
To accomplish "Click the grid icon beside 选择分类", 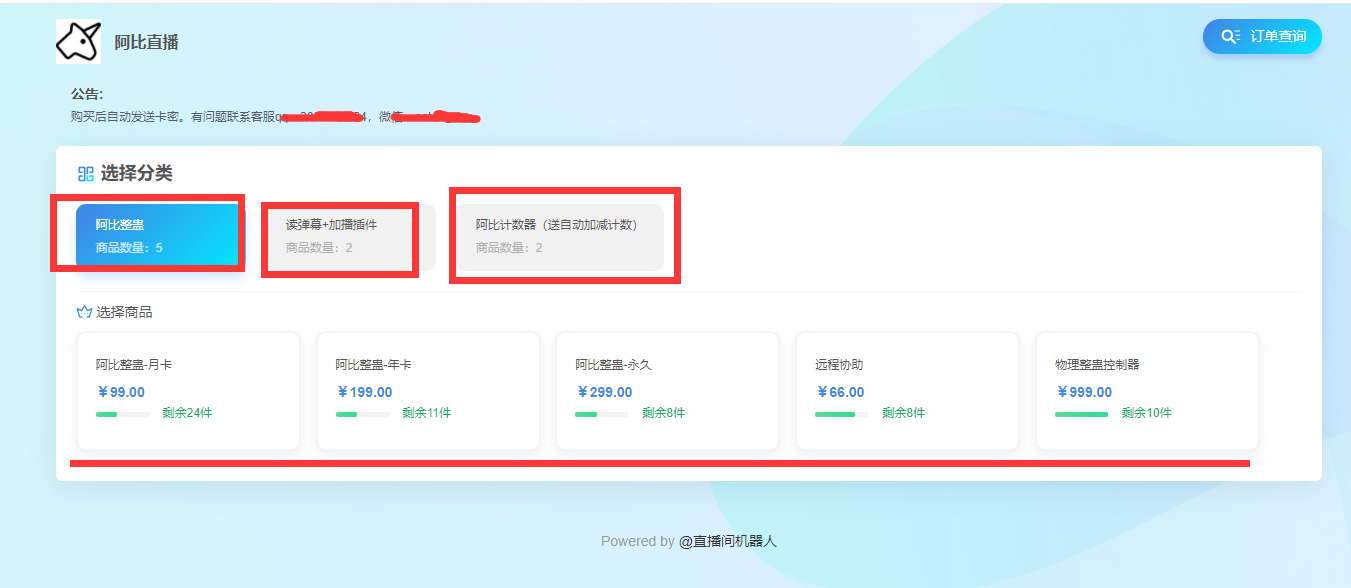I will click(x=86, y=174).
